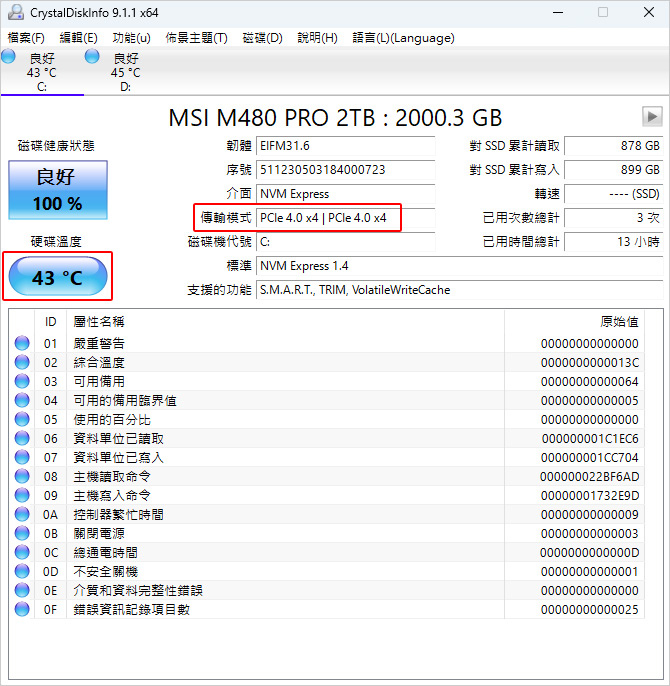Open the 檔案(F) menu
The width and height of the screenshot is (670, 686).
(26, 38)
